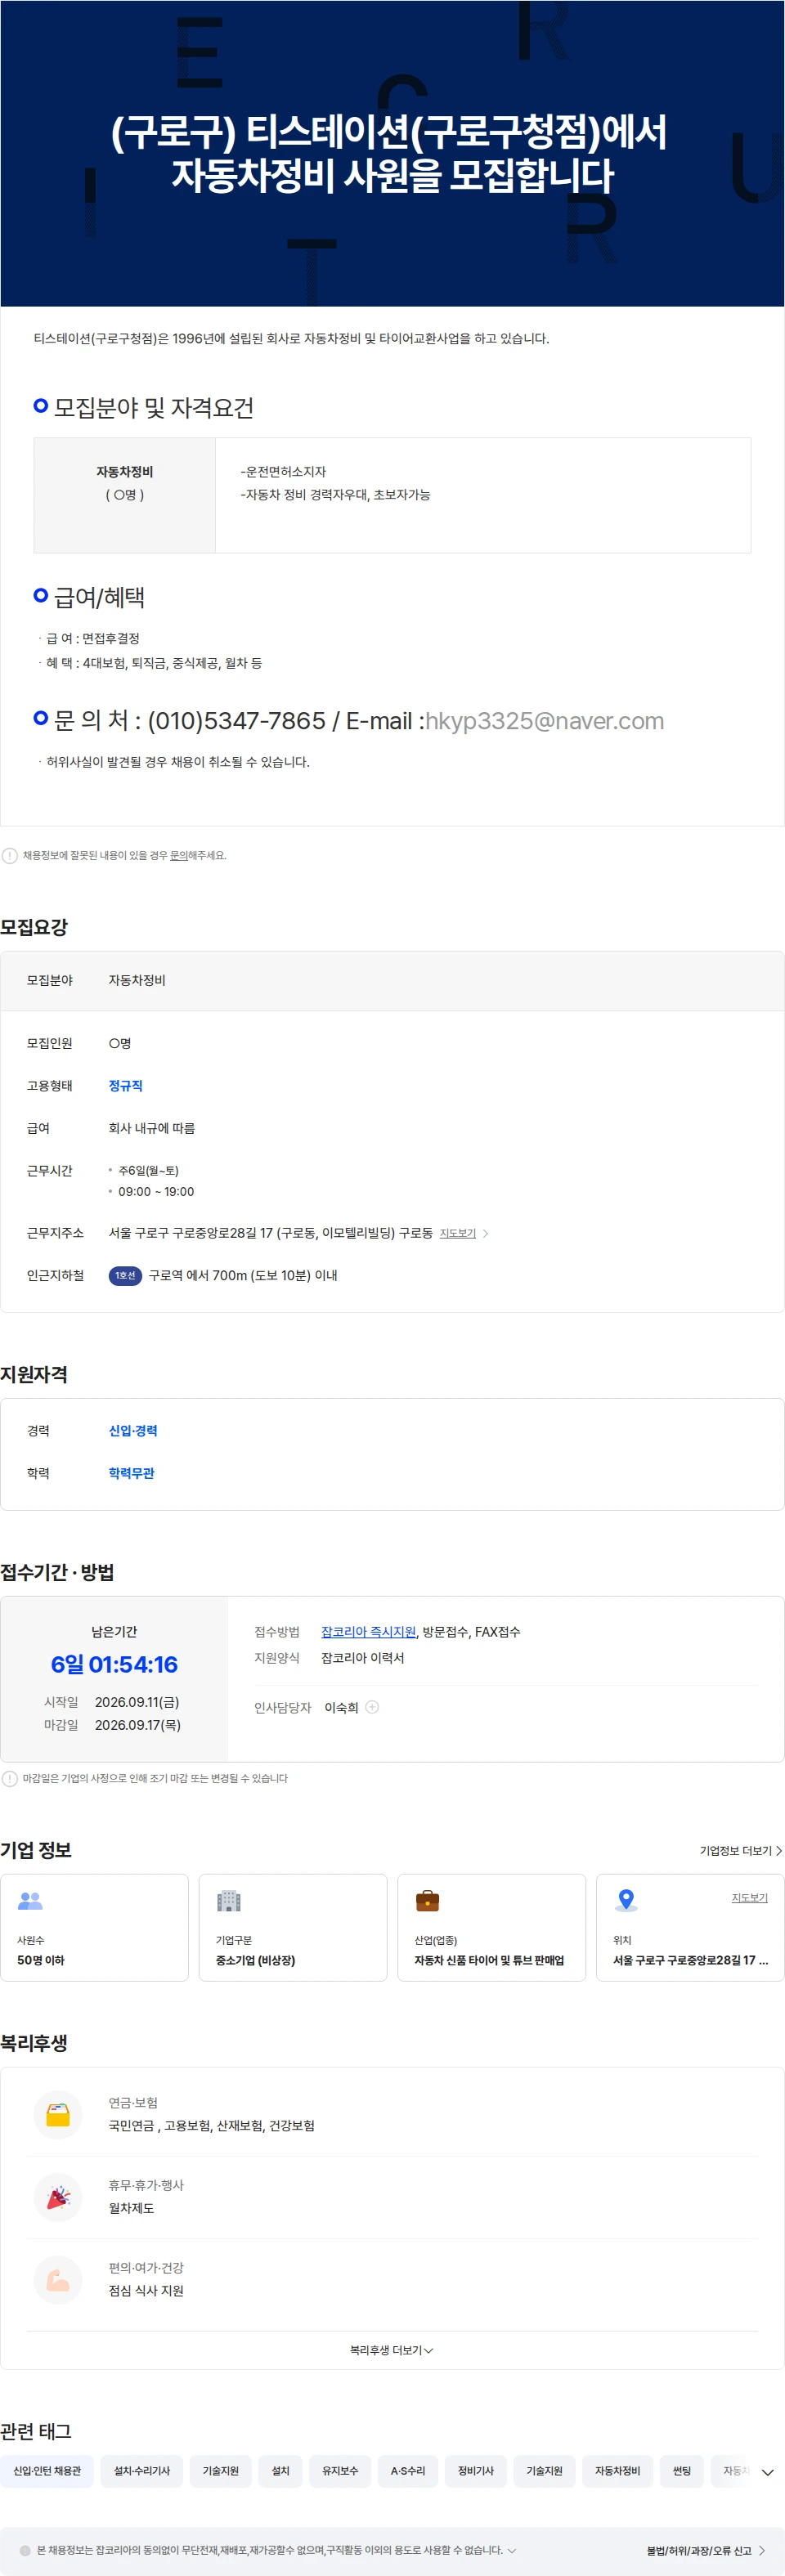Click work hours 09:00 ~ 19:00
This screenshot has height=2576, width=785.
point(156,1192)
